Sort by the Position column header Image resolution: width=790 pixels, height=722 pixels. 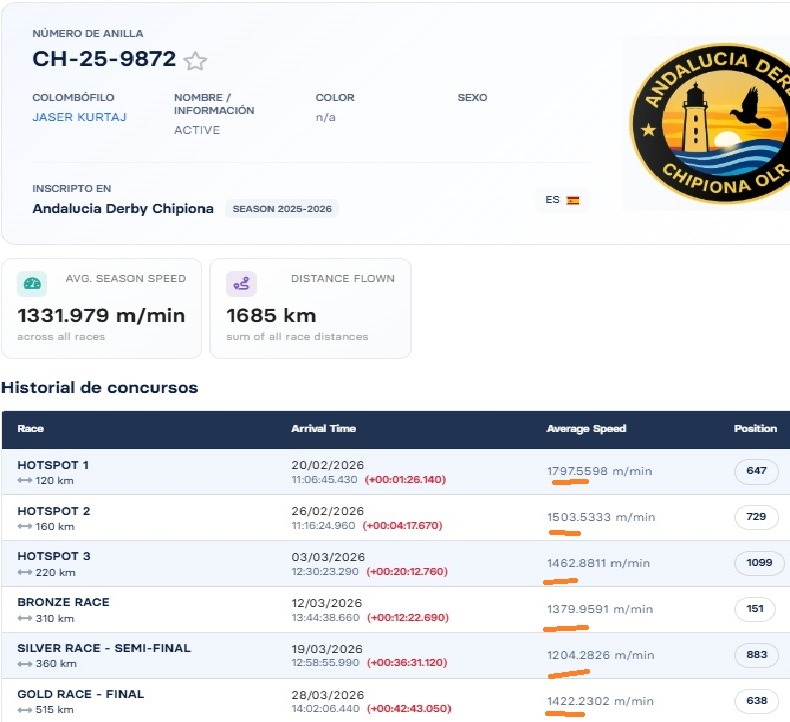[x=755, y=428]
